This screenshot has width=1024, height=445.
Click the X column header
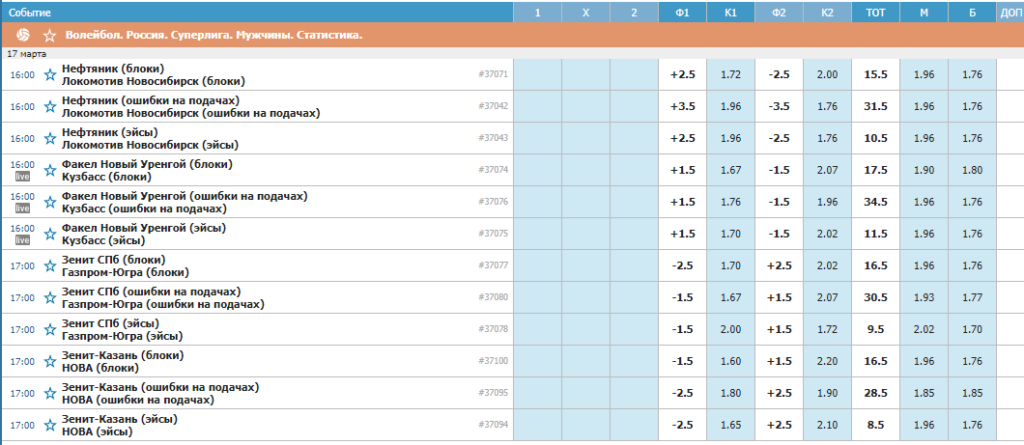point(586,12)
